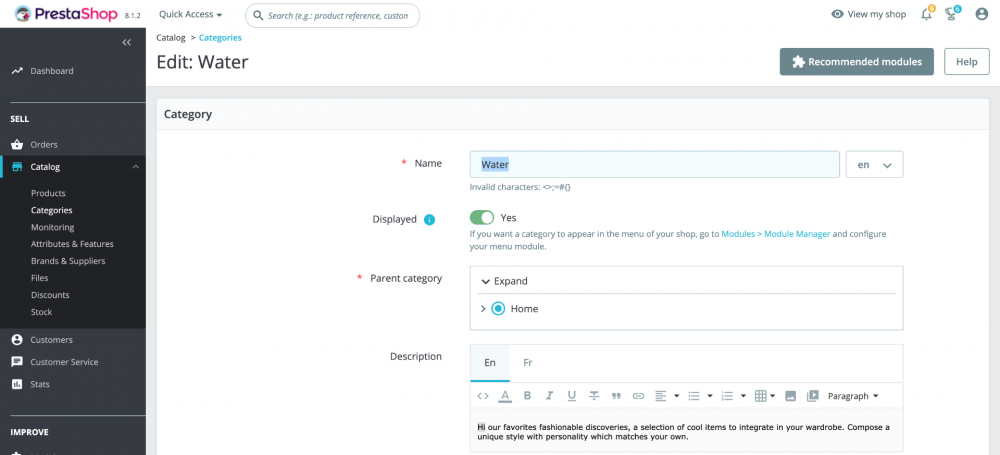The width and height of the screenshot is (1000, 455).
Task: Expand the parent category tree
Action: click(505, 281)
